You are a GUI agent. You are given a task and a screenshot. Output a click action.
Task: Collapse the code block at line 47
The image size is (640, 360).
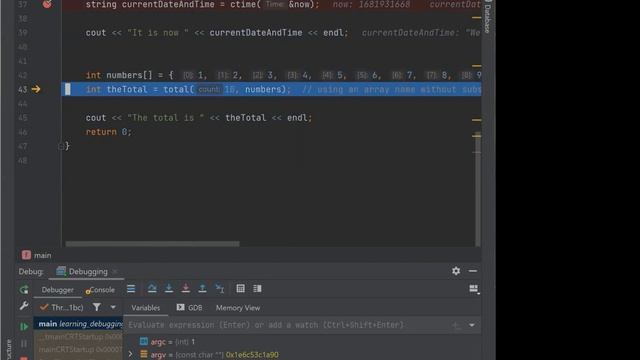[61, 146]
